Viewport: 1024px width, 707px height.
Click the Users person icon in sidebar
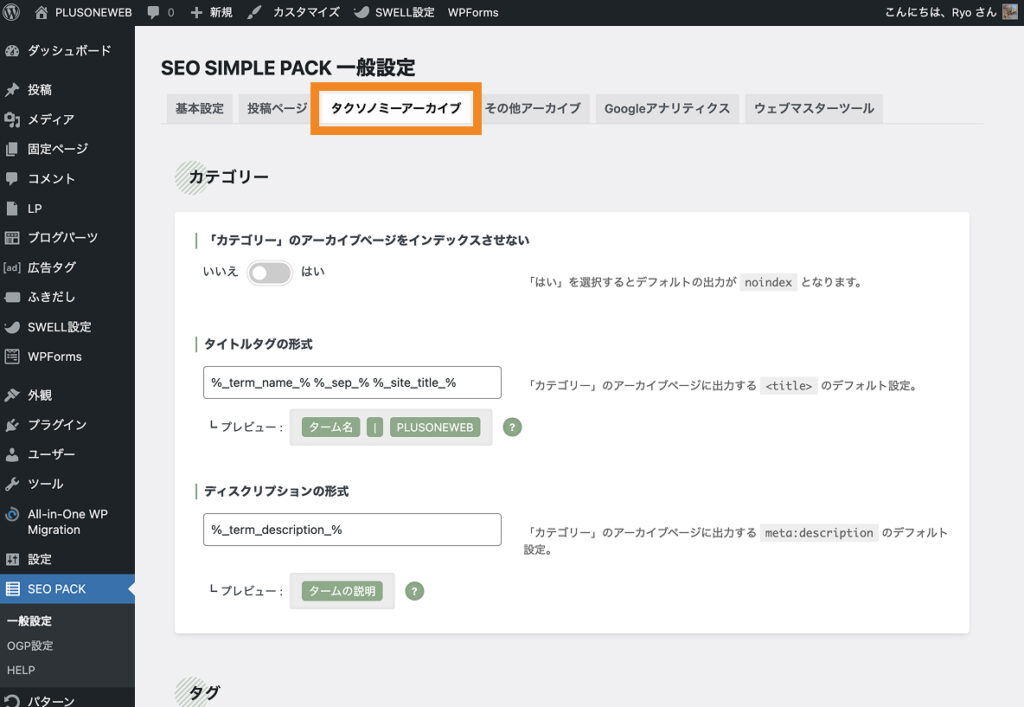click(x=13, y=455)
